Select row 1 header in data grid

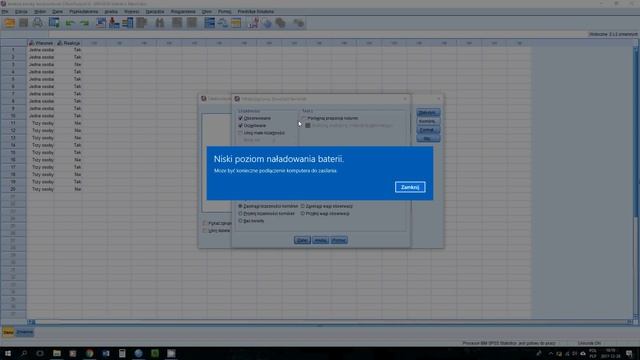coord(13,50)
